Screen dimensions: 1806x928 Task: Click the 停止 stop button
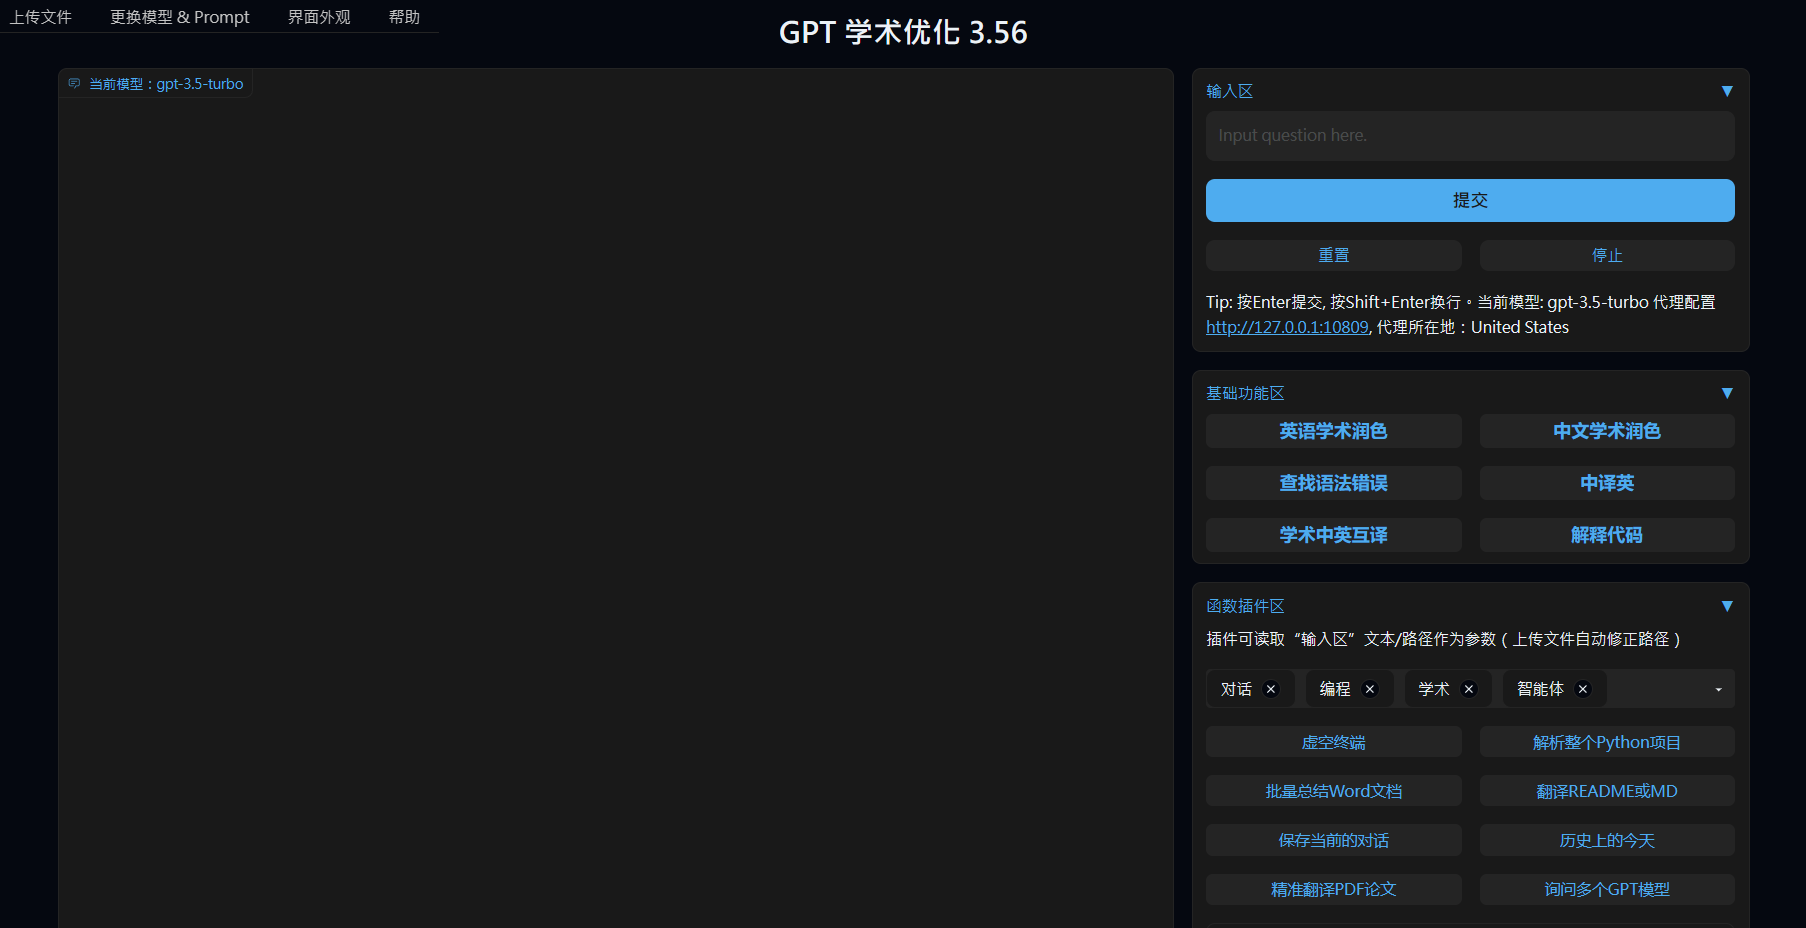point(1607,255)
